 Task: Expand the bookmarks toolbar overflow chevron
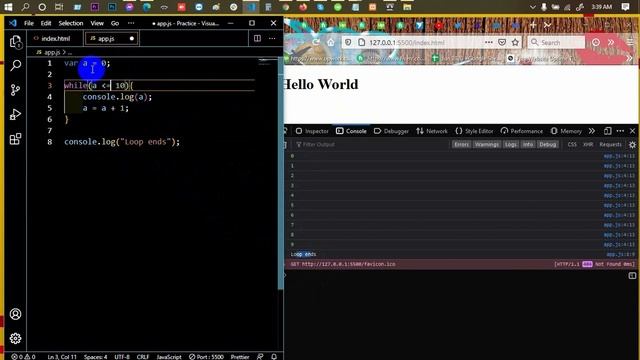[x=629, y=58]
